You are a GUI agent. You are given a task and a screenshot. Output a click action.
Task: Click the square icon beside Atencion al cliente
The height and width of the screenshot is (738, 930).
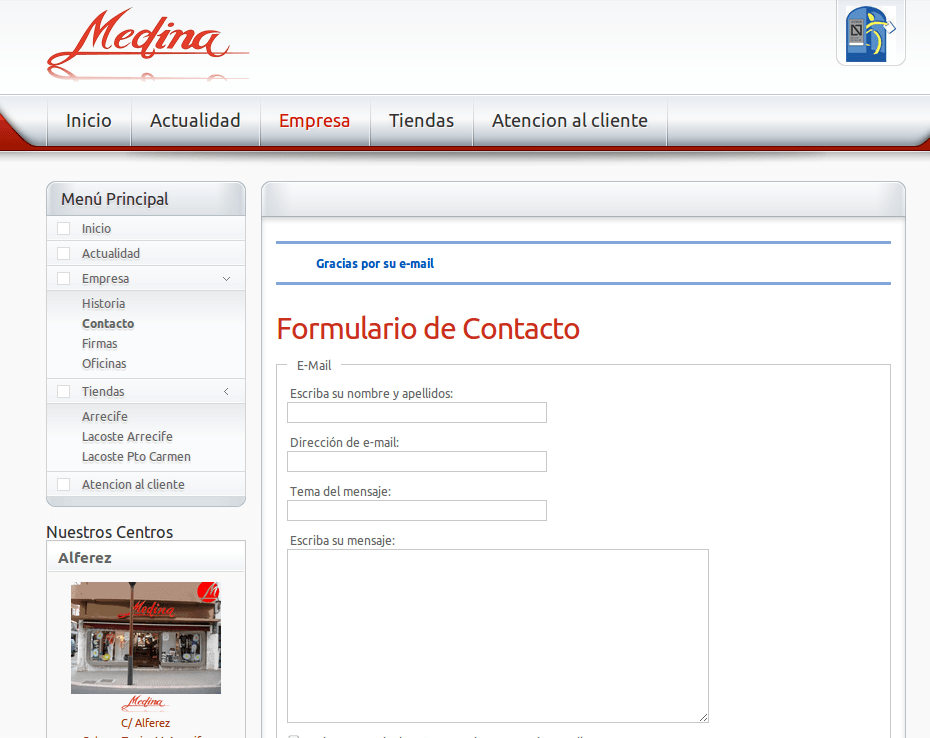(x=63, y=485)
